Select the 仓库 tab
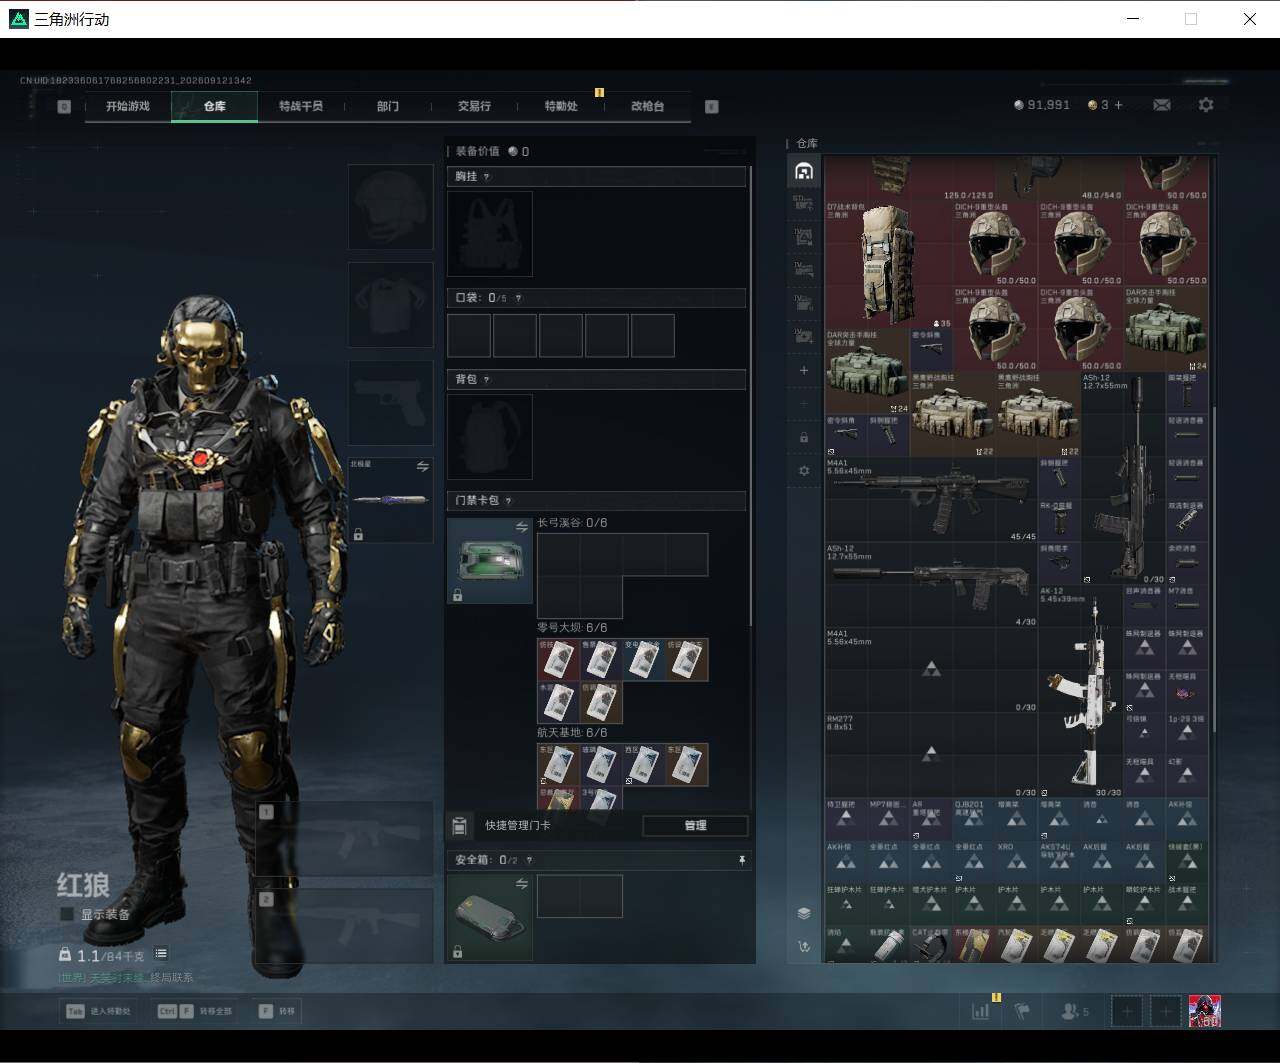The image size is (1280, 1063). click(x=214, y=106)
